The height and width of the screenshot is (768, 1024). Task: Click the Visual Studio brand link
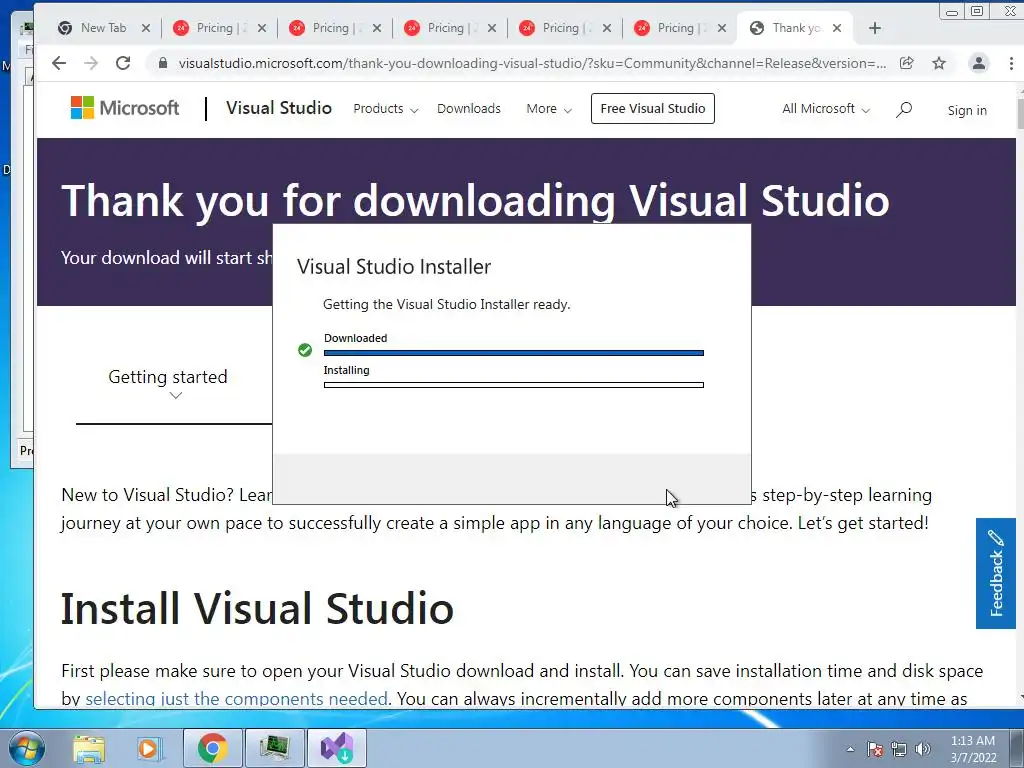[x=279, y=108]
